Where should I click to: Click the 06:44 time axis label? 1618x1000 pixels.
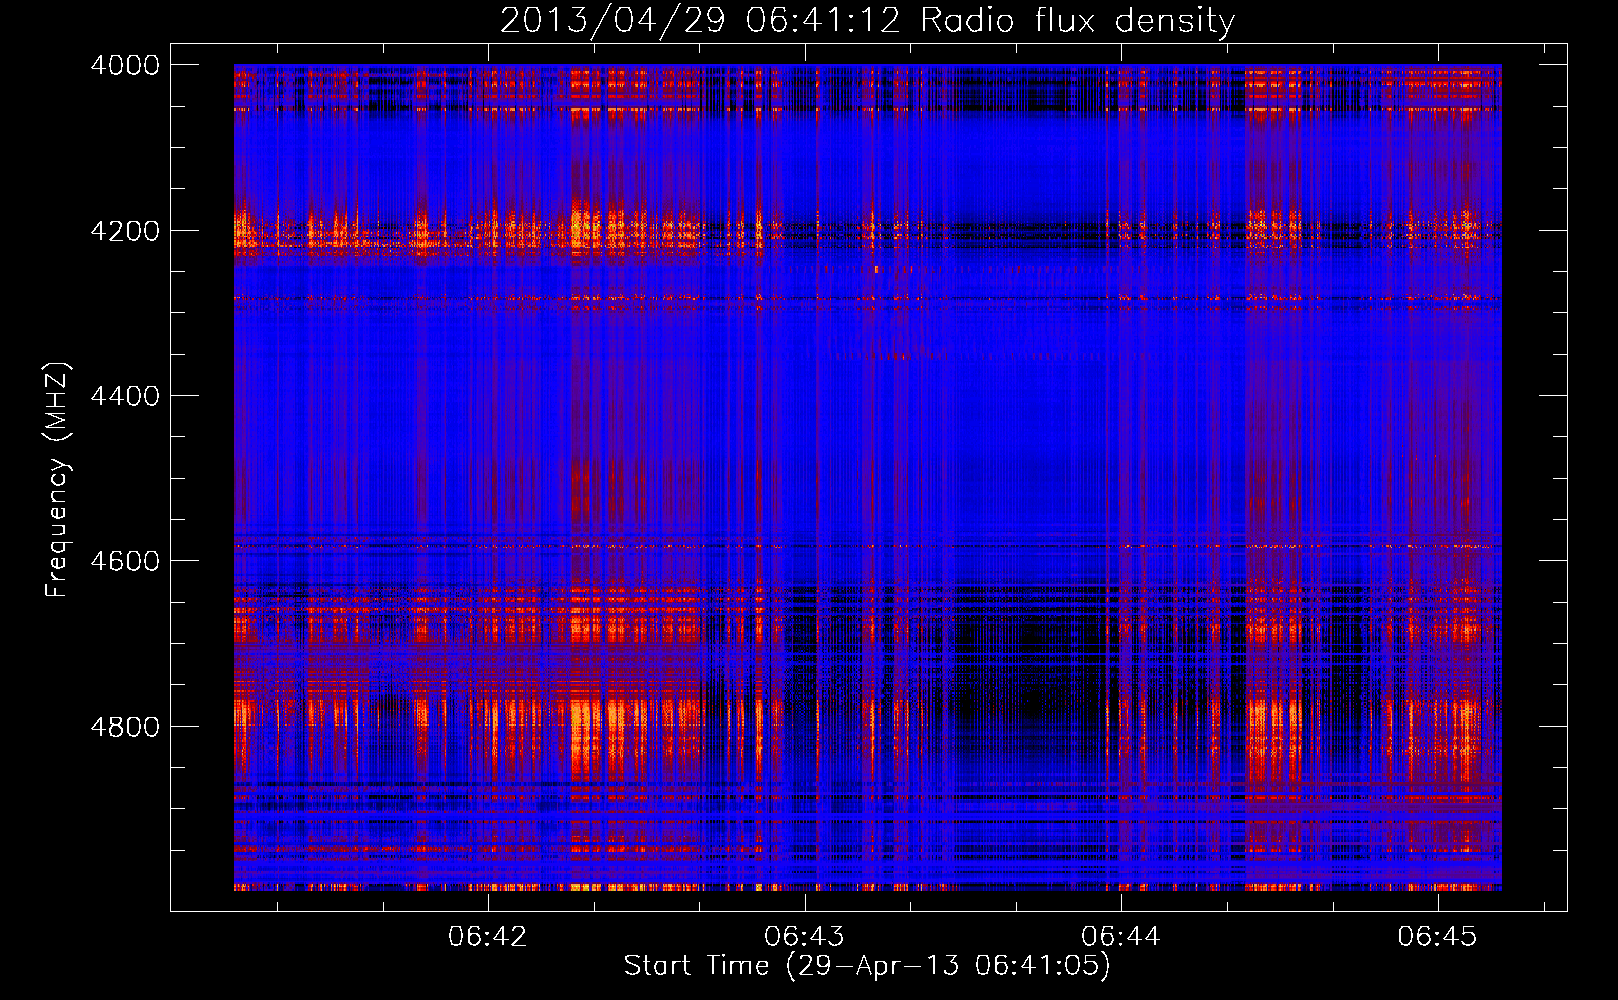coord(1121,936)
